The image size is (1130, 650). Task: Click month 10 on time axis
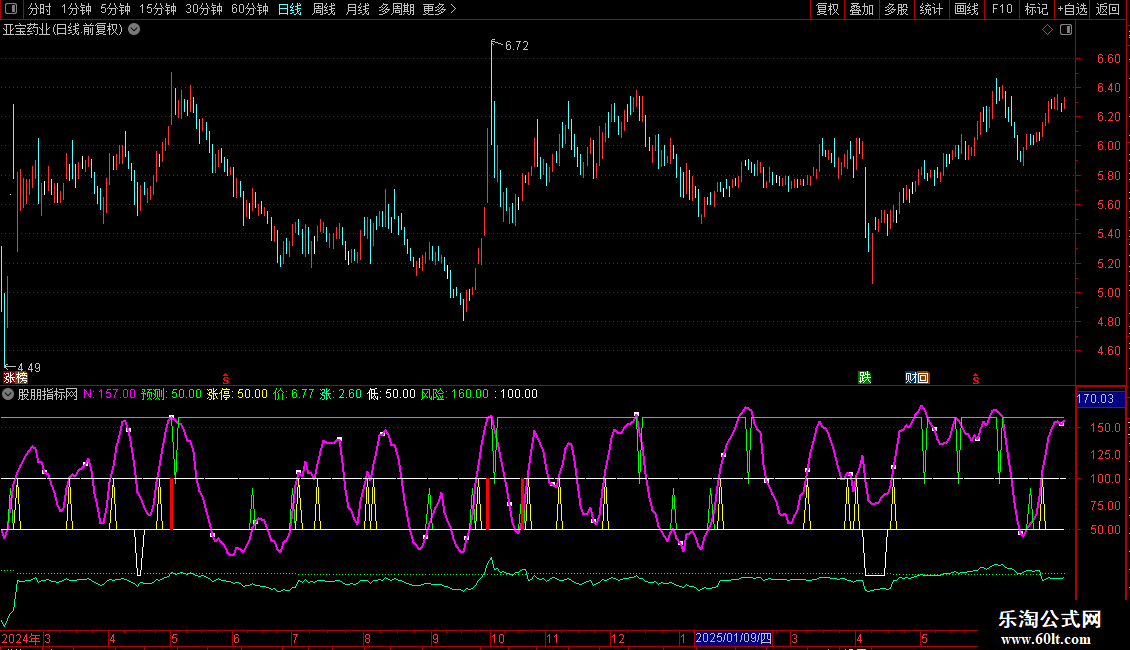click(x=497, y=638)
